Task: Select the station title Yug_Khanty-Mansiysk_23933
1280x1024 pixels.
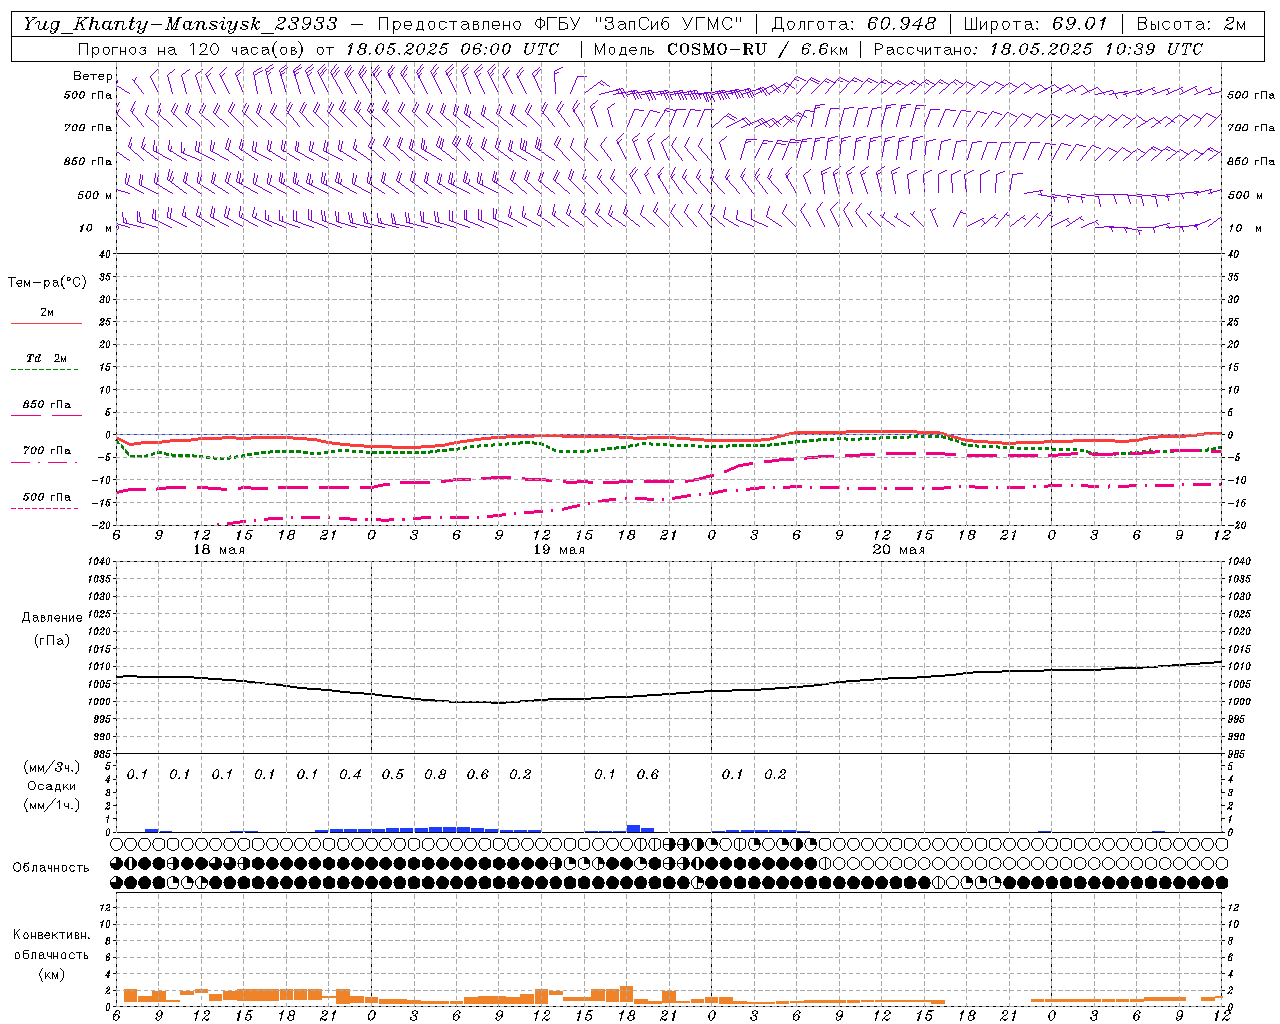Action: point(180,24)
